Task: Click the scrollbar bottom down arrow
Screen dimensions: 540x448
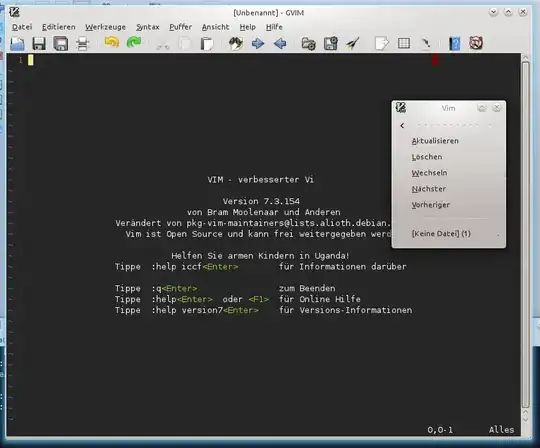Action: (525, 420)
